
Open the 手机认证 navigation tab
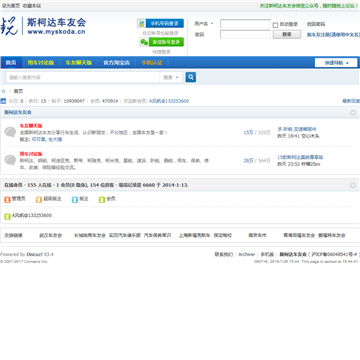[152, 63]
